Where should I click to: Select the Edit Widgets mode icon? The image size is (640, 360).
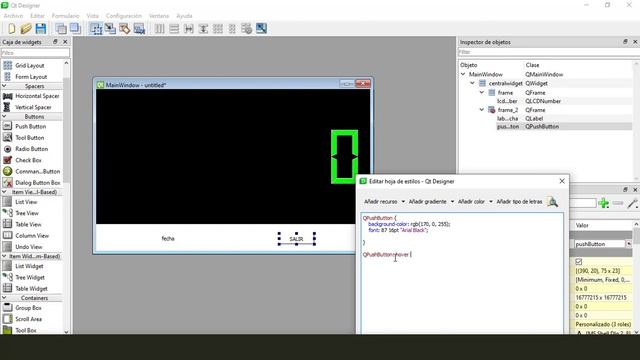pos(96,29)
